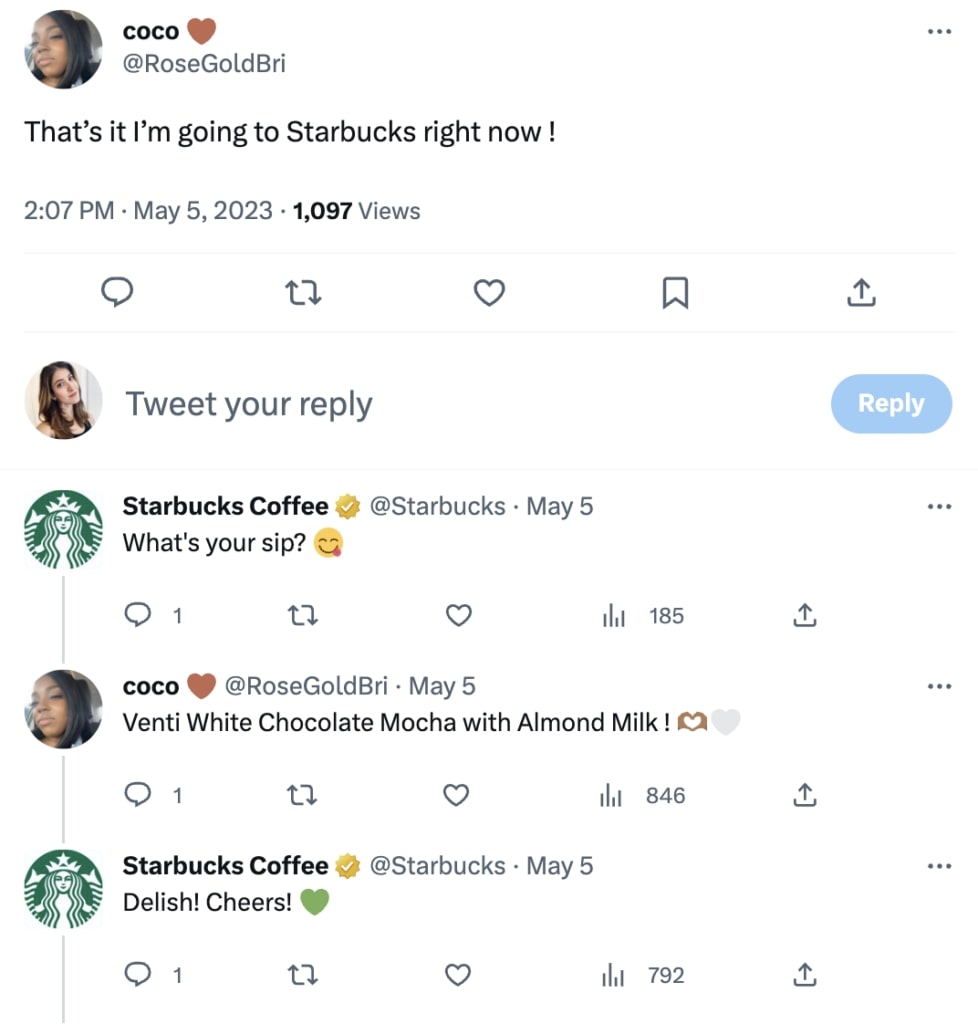Like the main tweet
Screen dimensions: 978x1024
(x=489, y=292)
